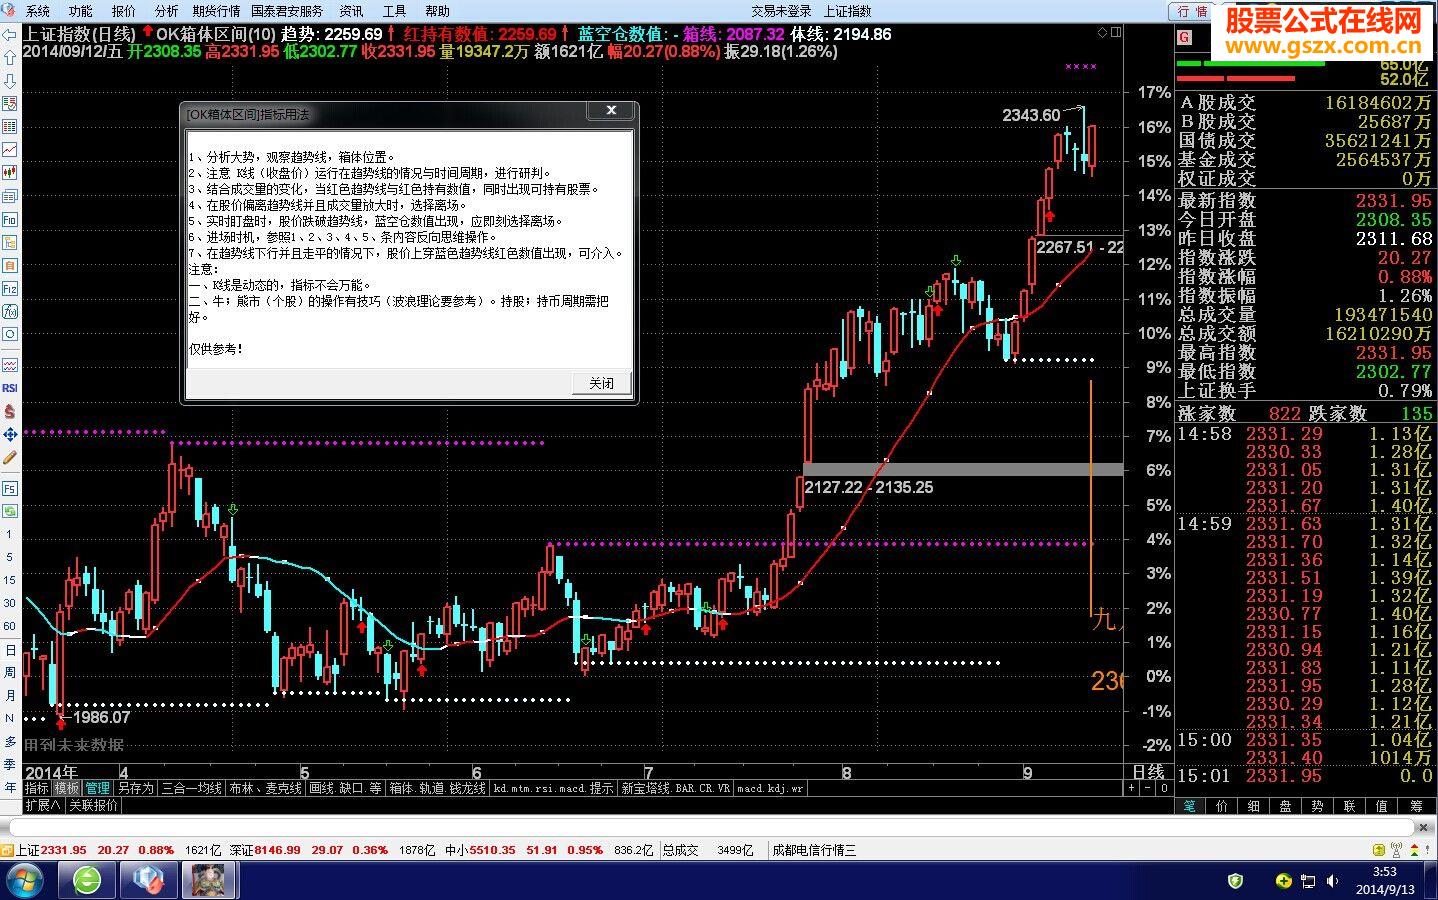Image resolution: width=1438 pixels, height=900 pixels.
Task: Select the 三合一均线 template
Action: click(x=191, y=788)
